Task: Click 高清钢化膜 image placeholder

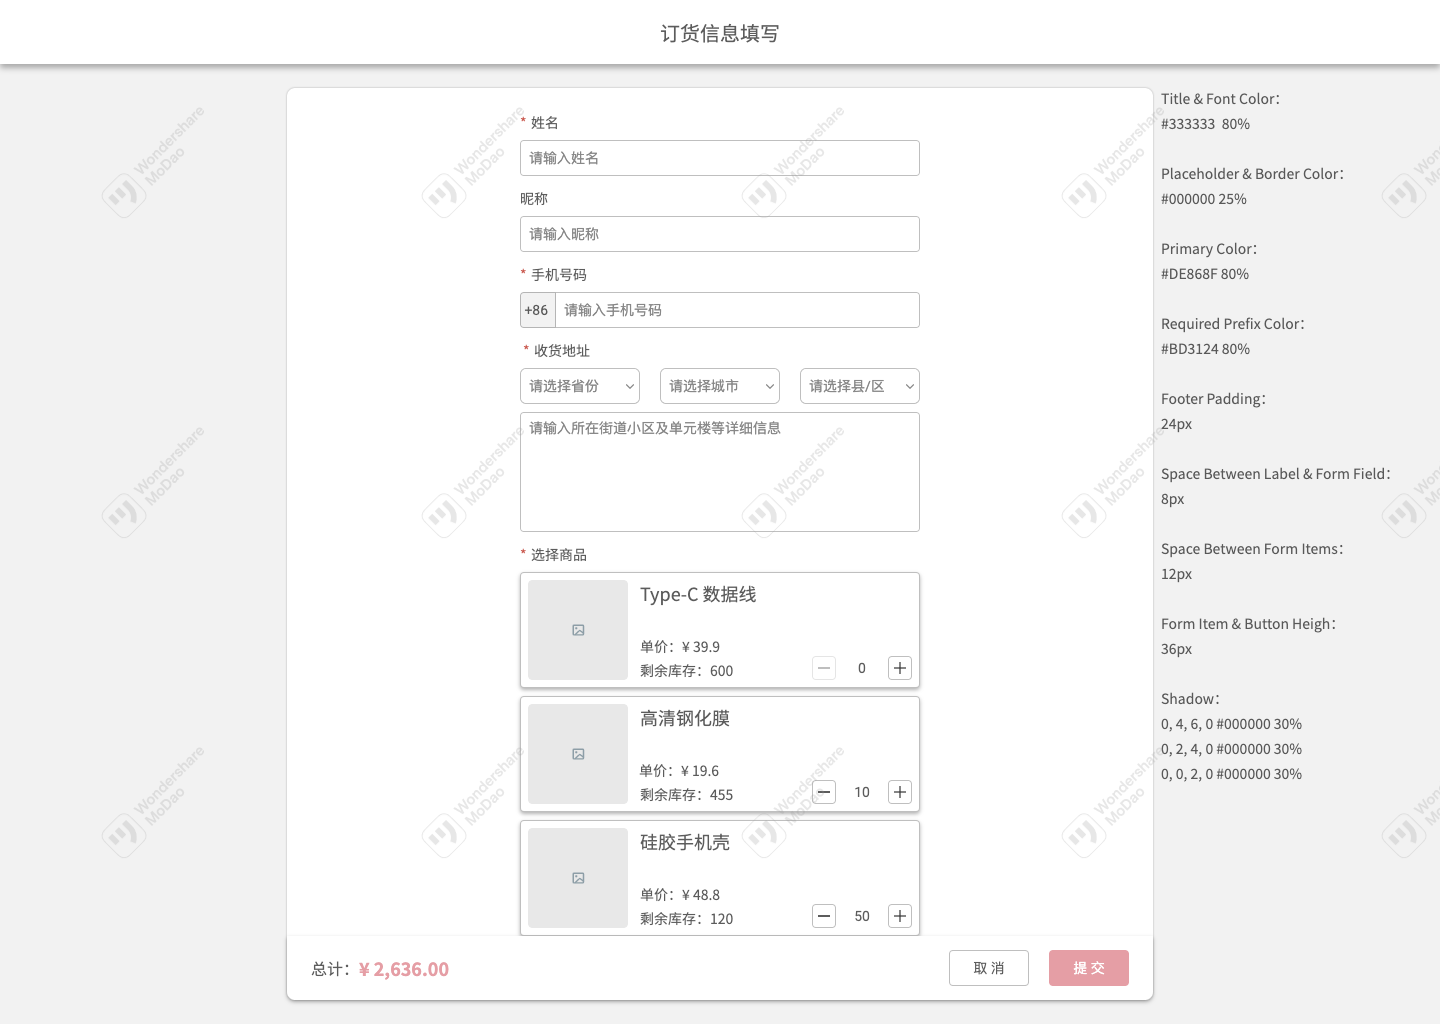Action: pos(578,754)
